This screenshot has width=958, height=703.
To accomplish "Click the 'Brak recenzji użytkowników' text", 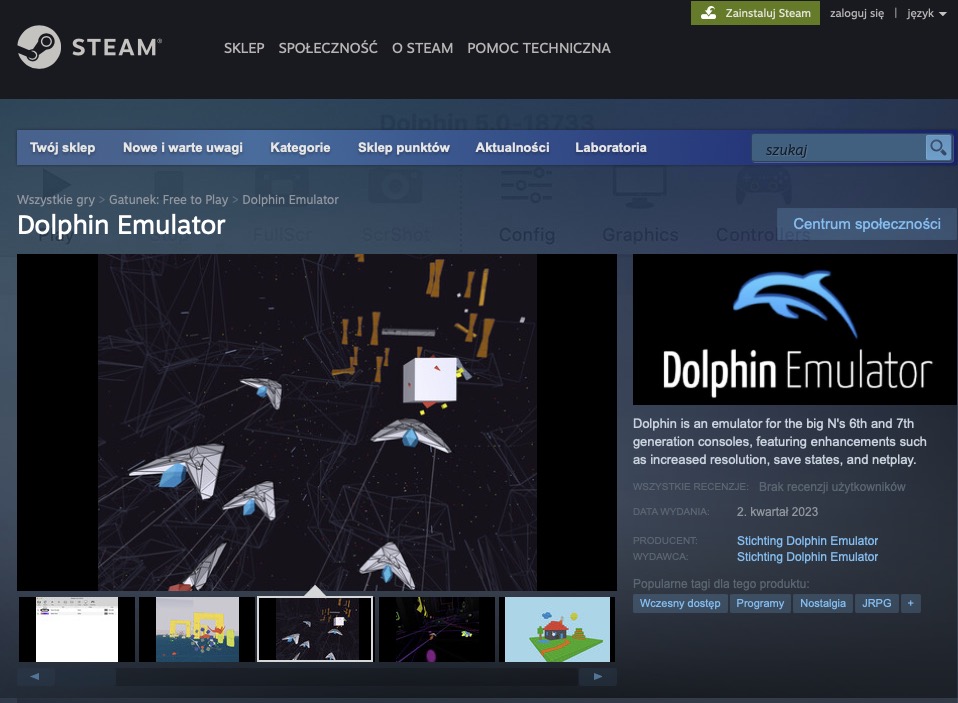I will [832, 487].
